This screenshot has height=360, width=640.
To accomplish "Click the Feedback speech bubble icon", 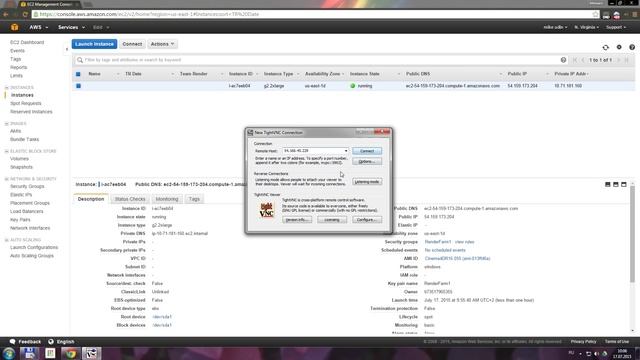I will click(x=13, y=342).
